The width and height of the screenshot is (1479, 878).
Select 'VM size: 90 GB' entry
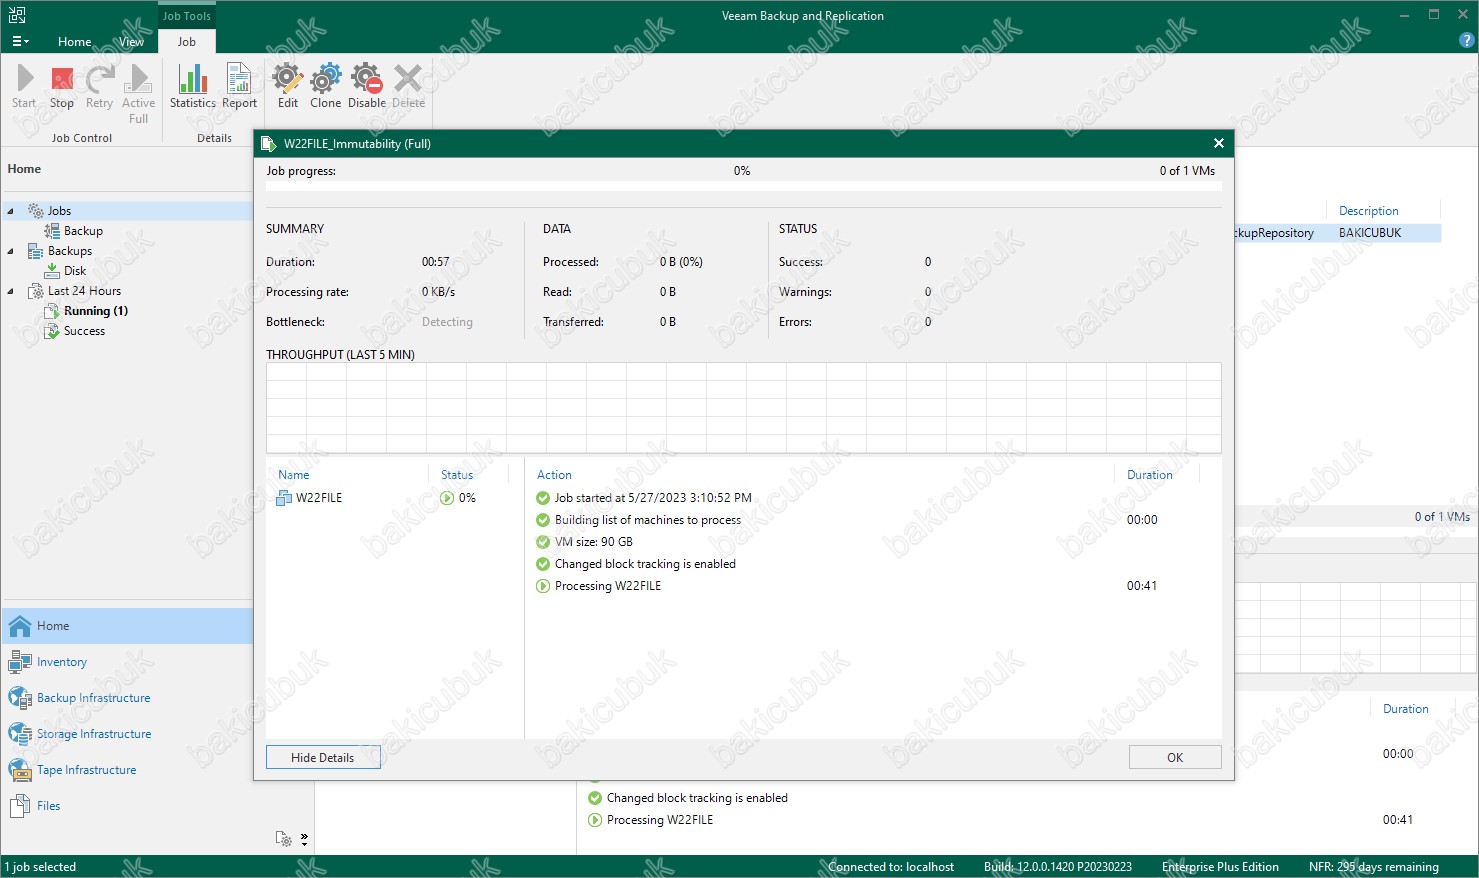click(593, 542)
